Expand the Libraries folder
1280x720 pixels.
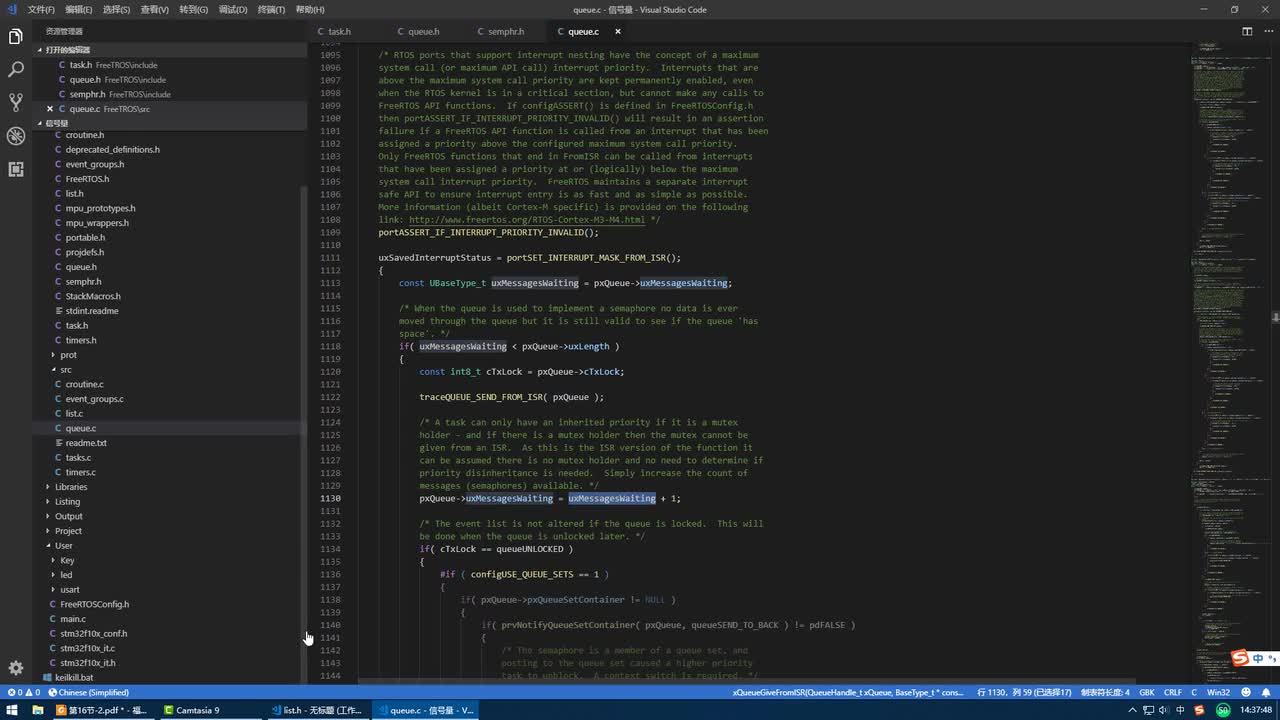(71, 487)
